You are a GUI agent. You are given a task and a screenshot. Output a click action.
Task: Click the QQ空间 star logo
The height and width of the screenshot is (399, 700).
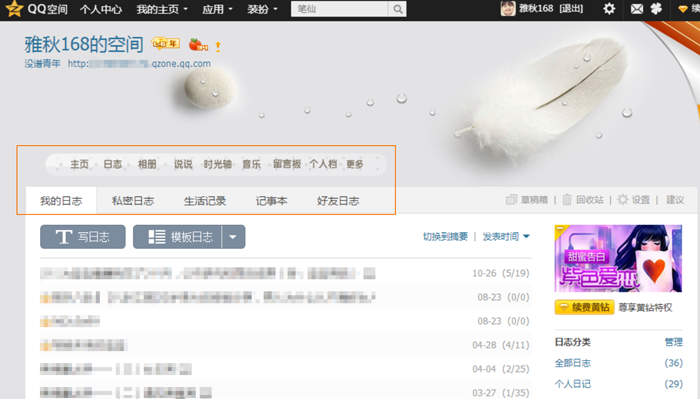coord(13,8)
